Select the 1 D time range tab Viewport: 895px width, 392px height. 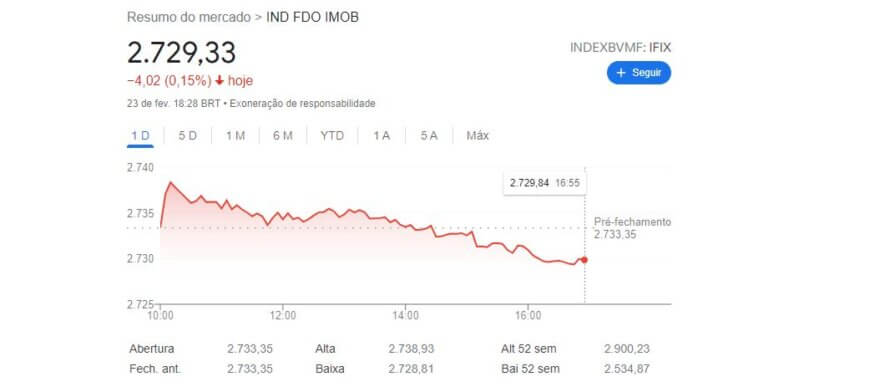[140, 136]
